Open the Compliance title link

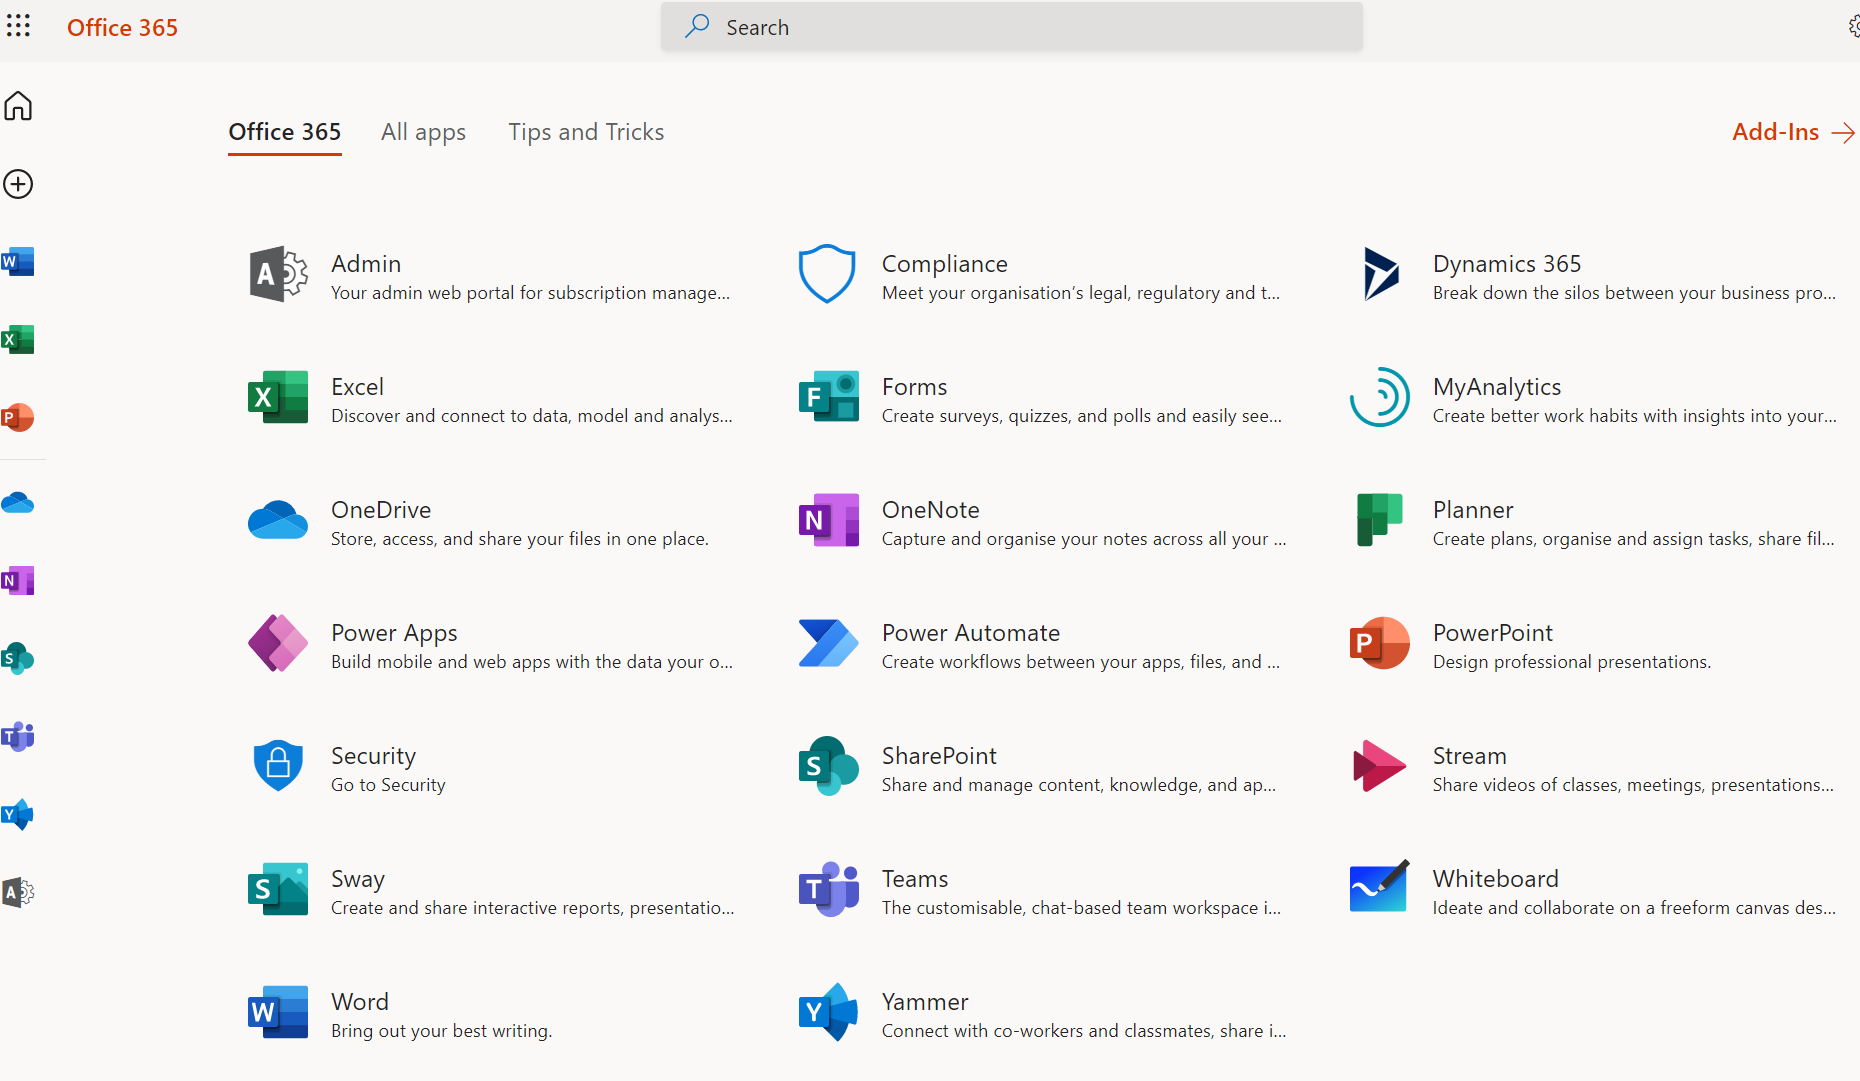click(x=945, y=264)
